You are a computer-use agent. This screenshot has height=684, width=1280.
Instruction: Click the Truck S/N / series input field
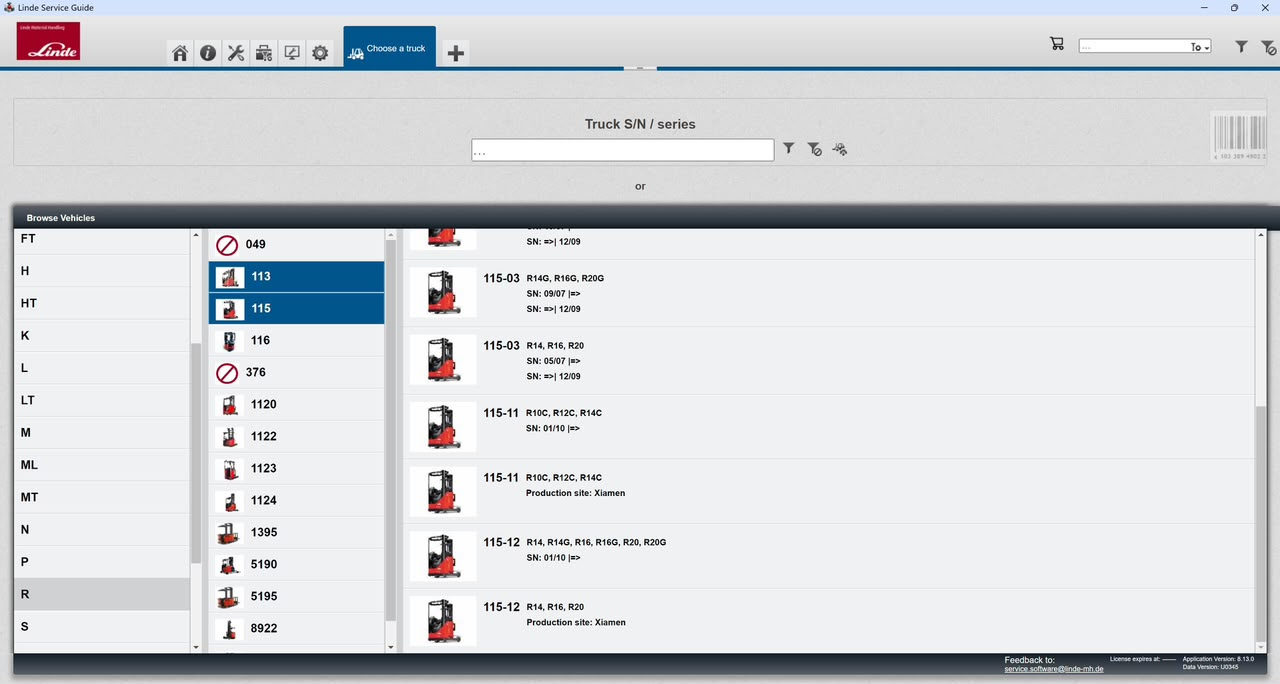click(x=623, y=150)
